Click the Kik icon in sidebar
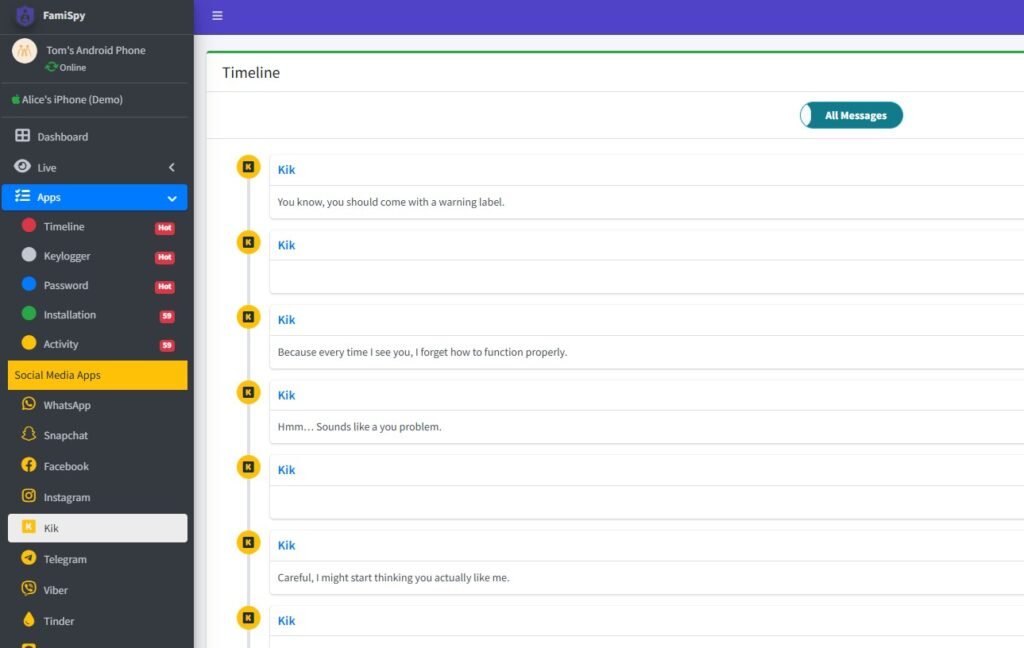The height and width of the screenshot is (648, 1024). coord(29,526)
